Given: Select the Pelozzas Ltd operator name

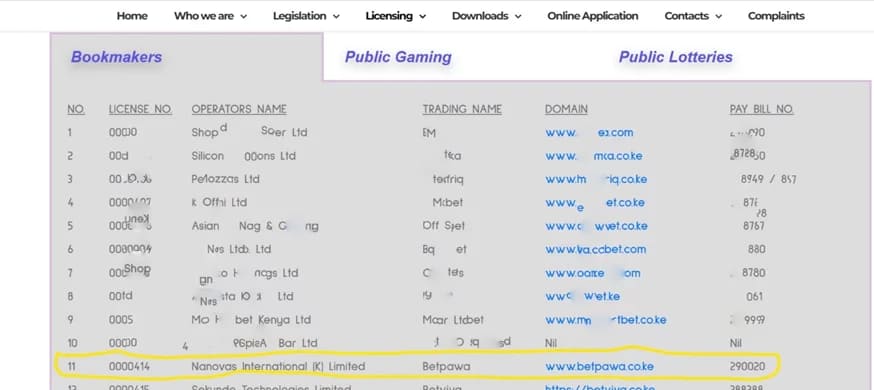Looking at the screenshot, I should click(x=225, y=179).
